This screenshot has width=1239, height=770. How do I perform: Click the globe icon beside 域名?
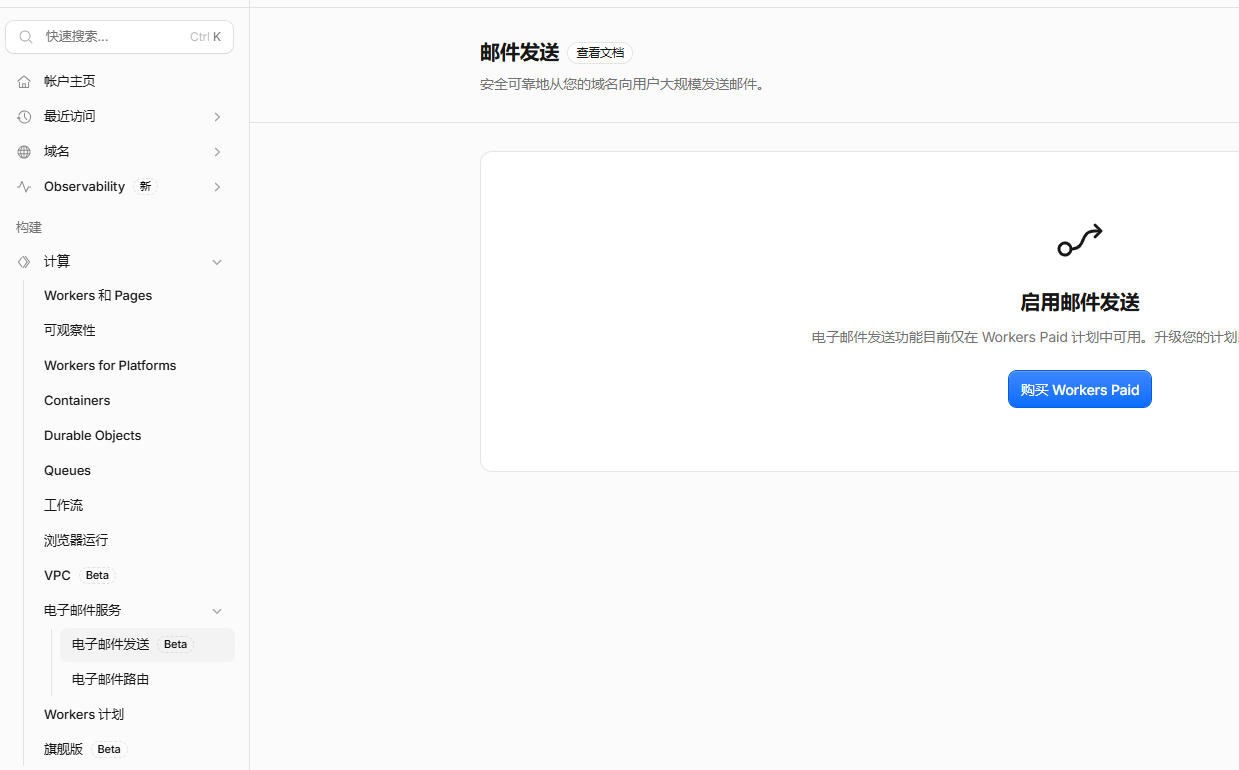(x=24, y=152)
